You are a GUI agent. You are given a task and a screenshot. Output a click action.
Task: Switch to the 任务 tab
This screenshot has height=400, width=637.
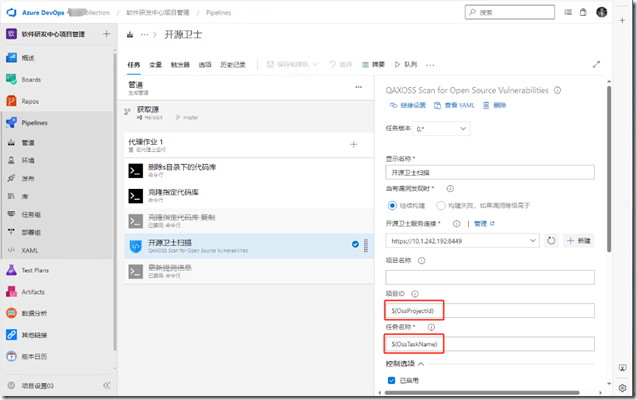point(134,65)
